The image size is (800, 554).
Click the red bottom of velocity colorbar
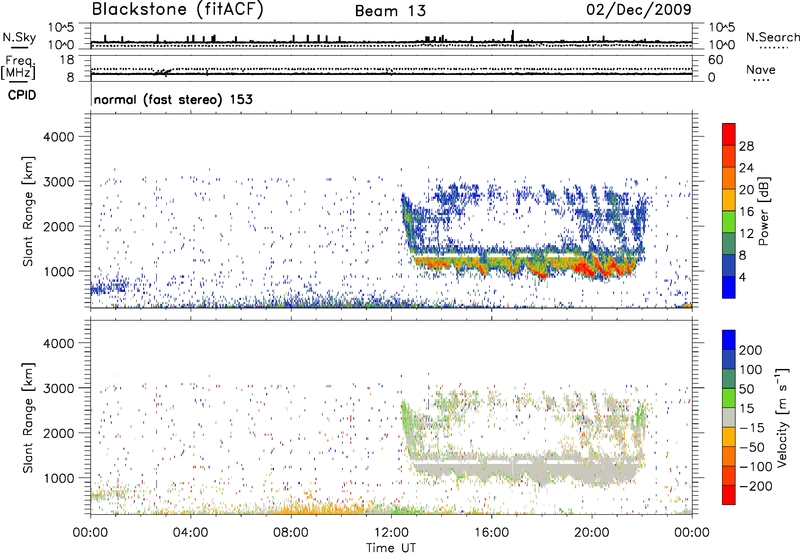point(729,495)
